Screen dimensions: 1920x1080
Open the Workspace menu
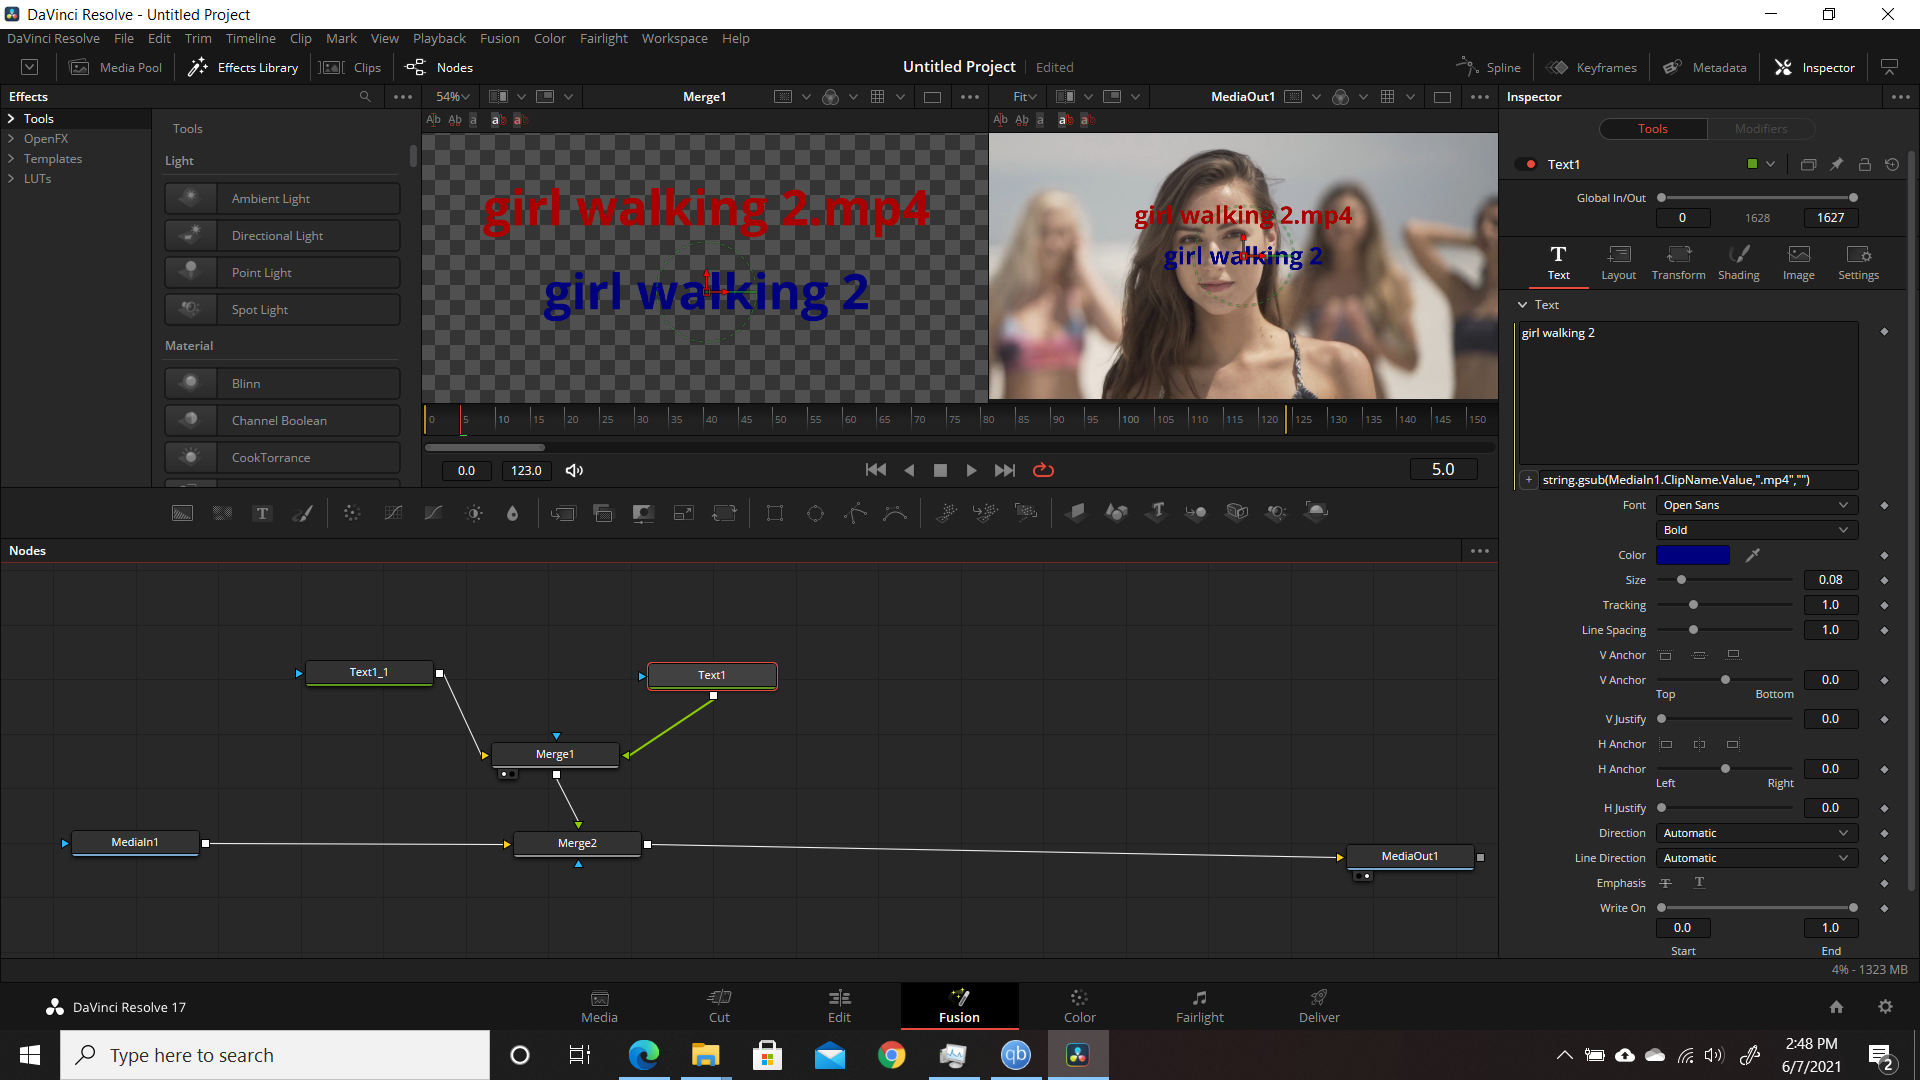click(x=674, y=38)
